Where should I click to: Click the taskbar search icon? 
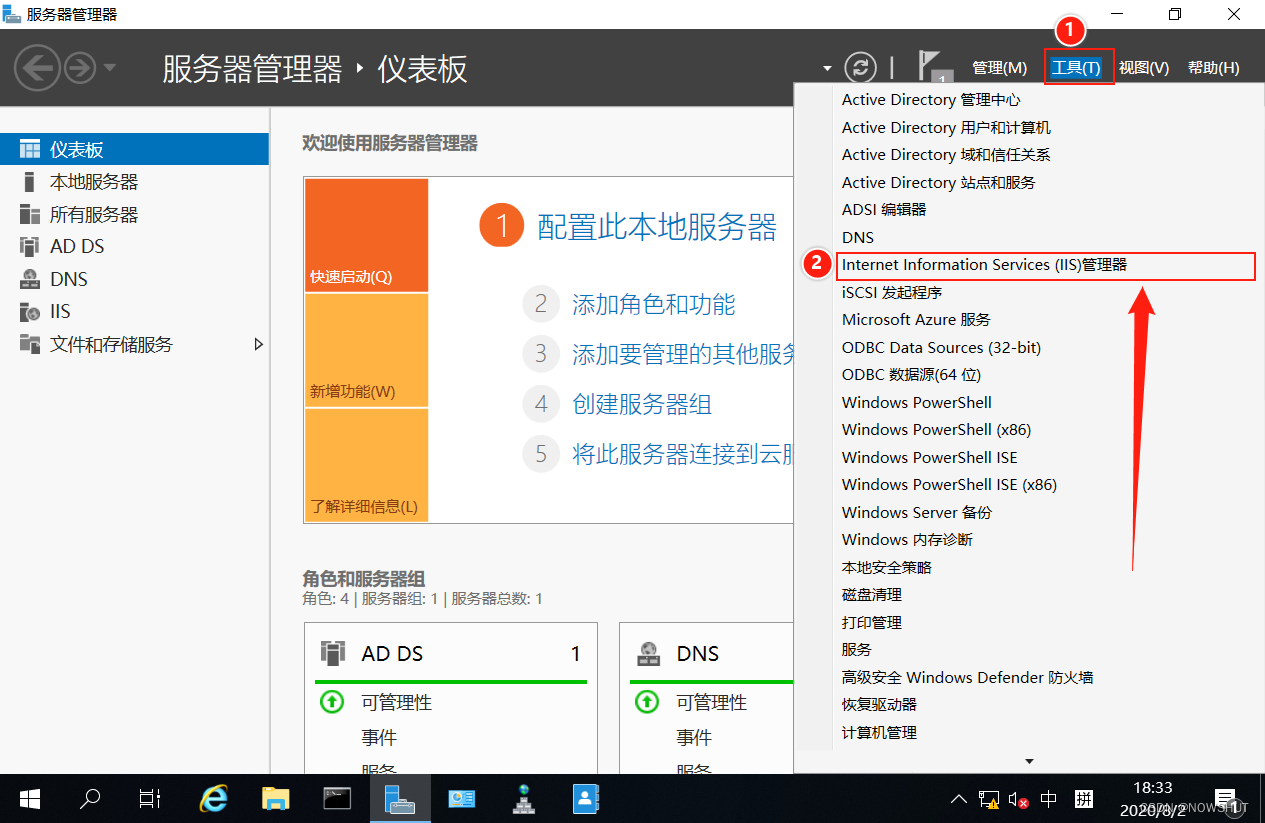tap(90, 798)
